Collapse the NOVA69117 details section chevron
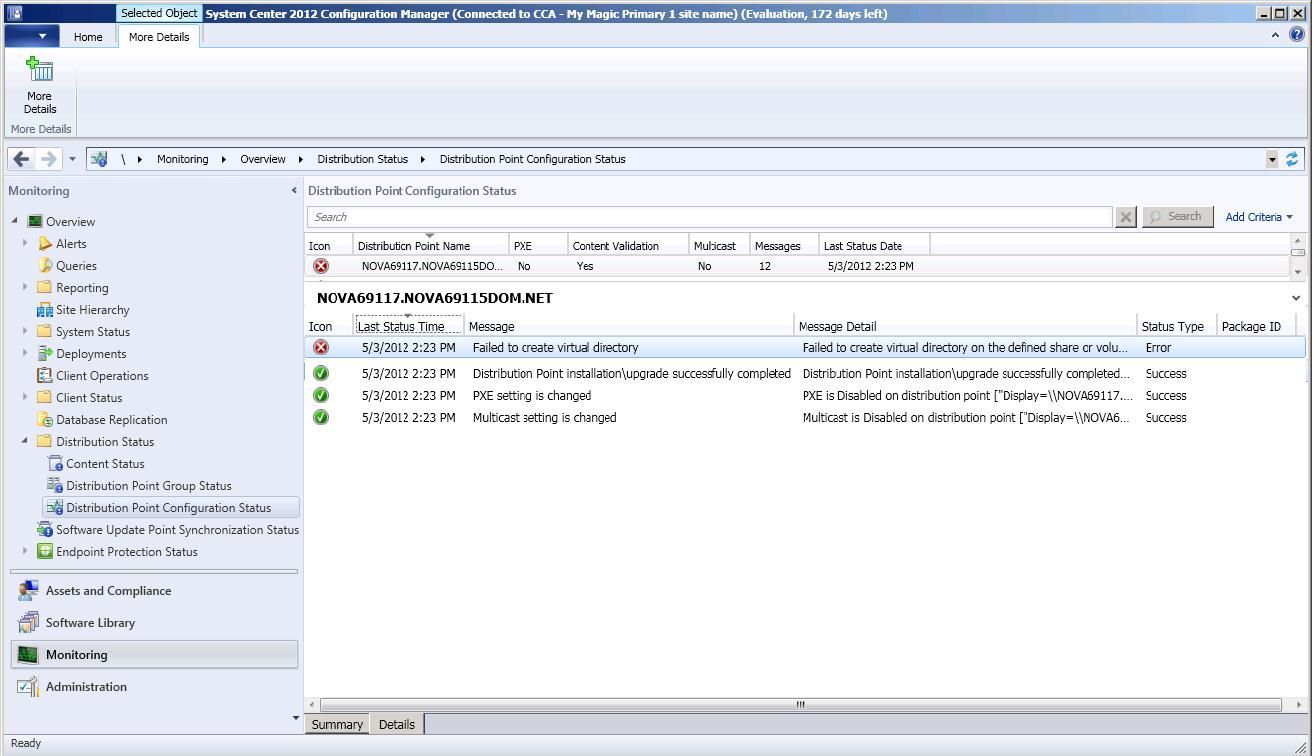Viewport: 1313px width, 756px height. click(1296, 297)
